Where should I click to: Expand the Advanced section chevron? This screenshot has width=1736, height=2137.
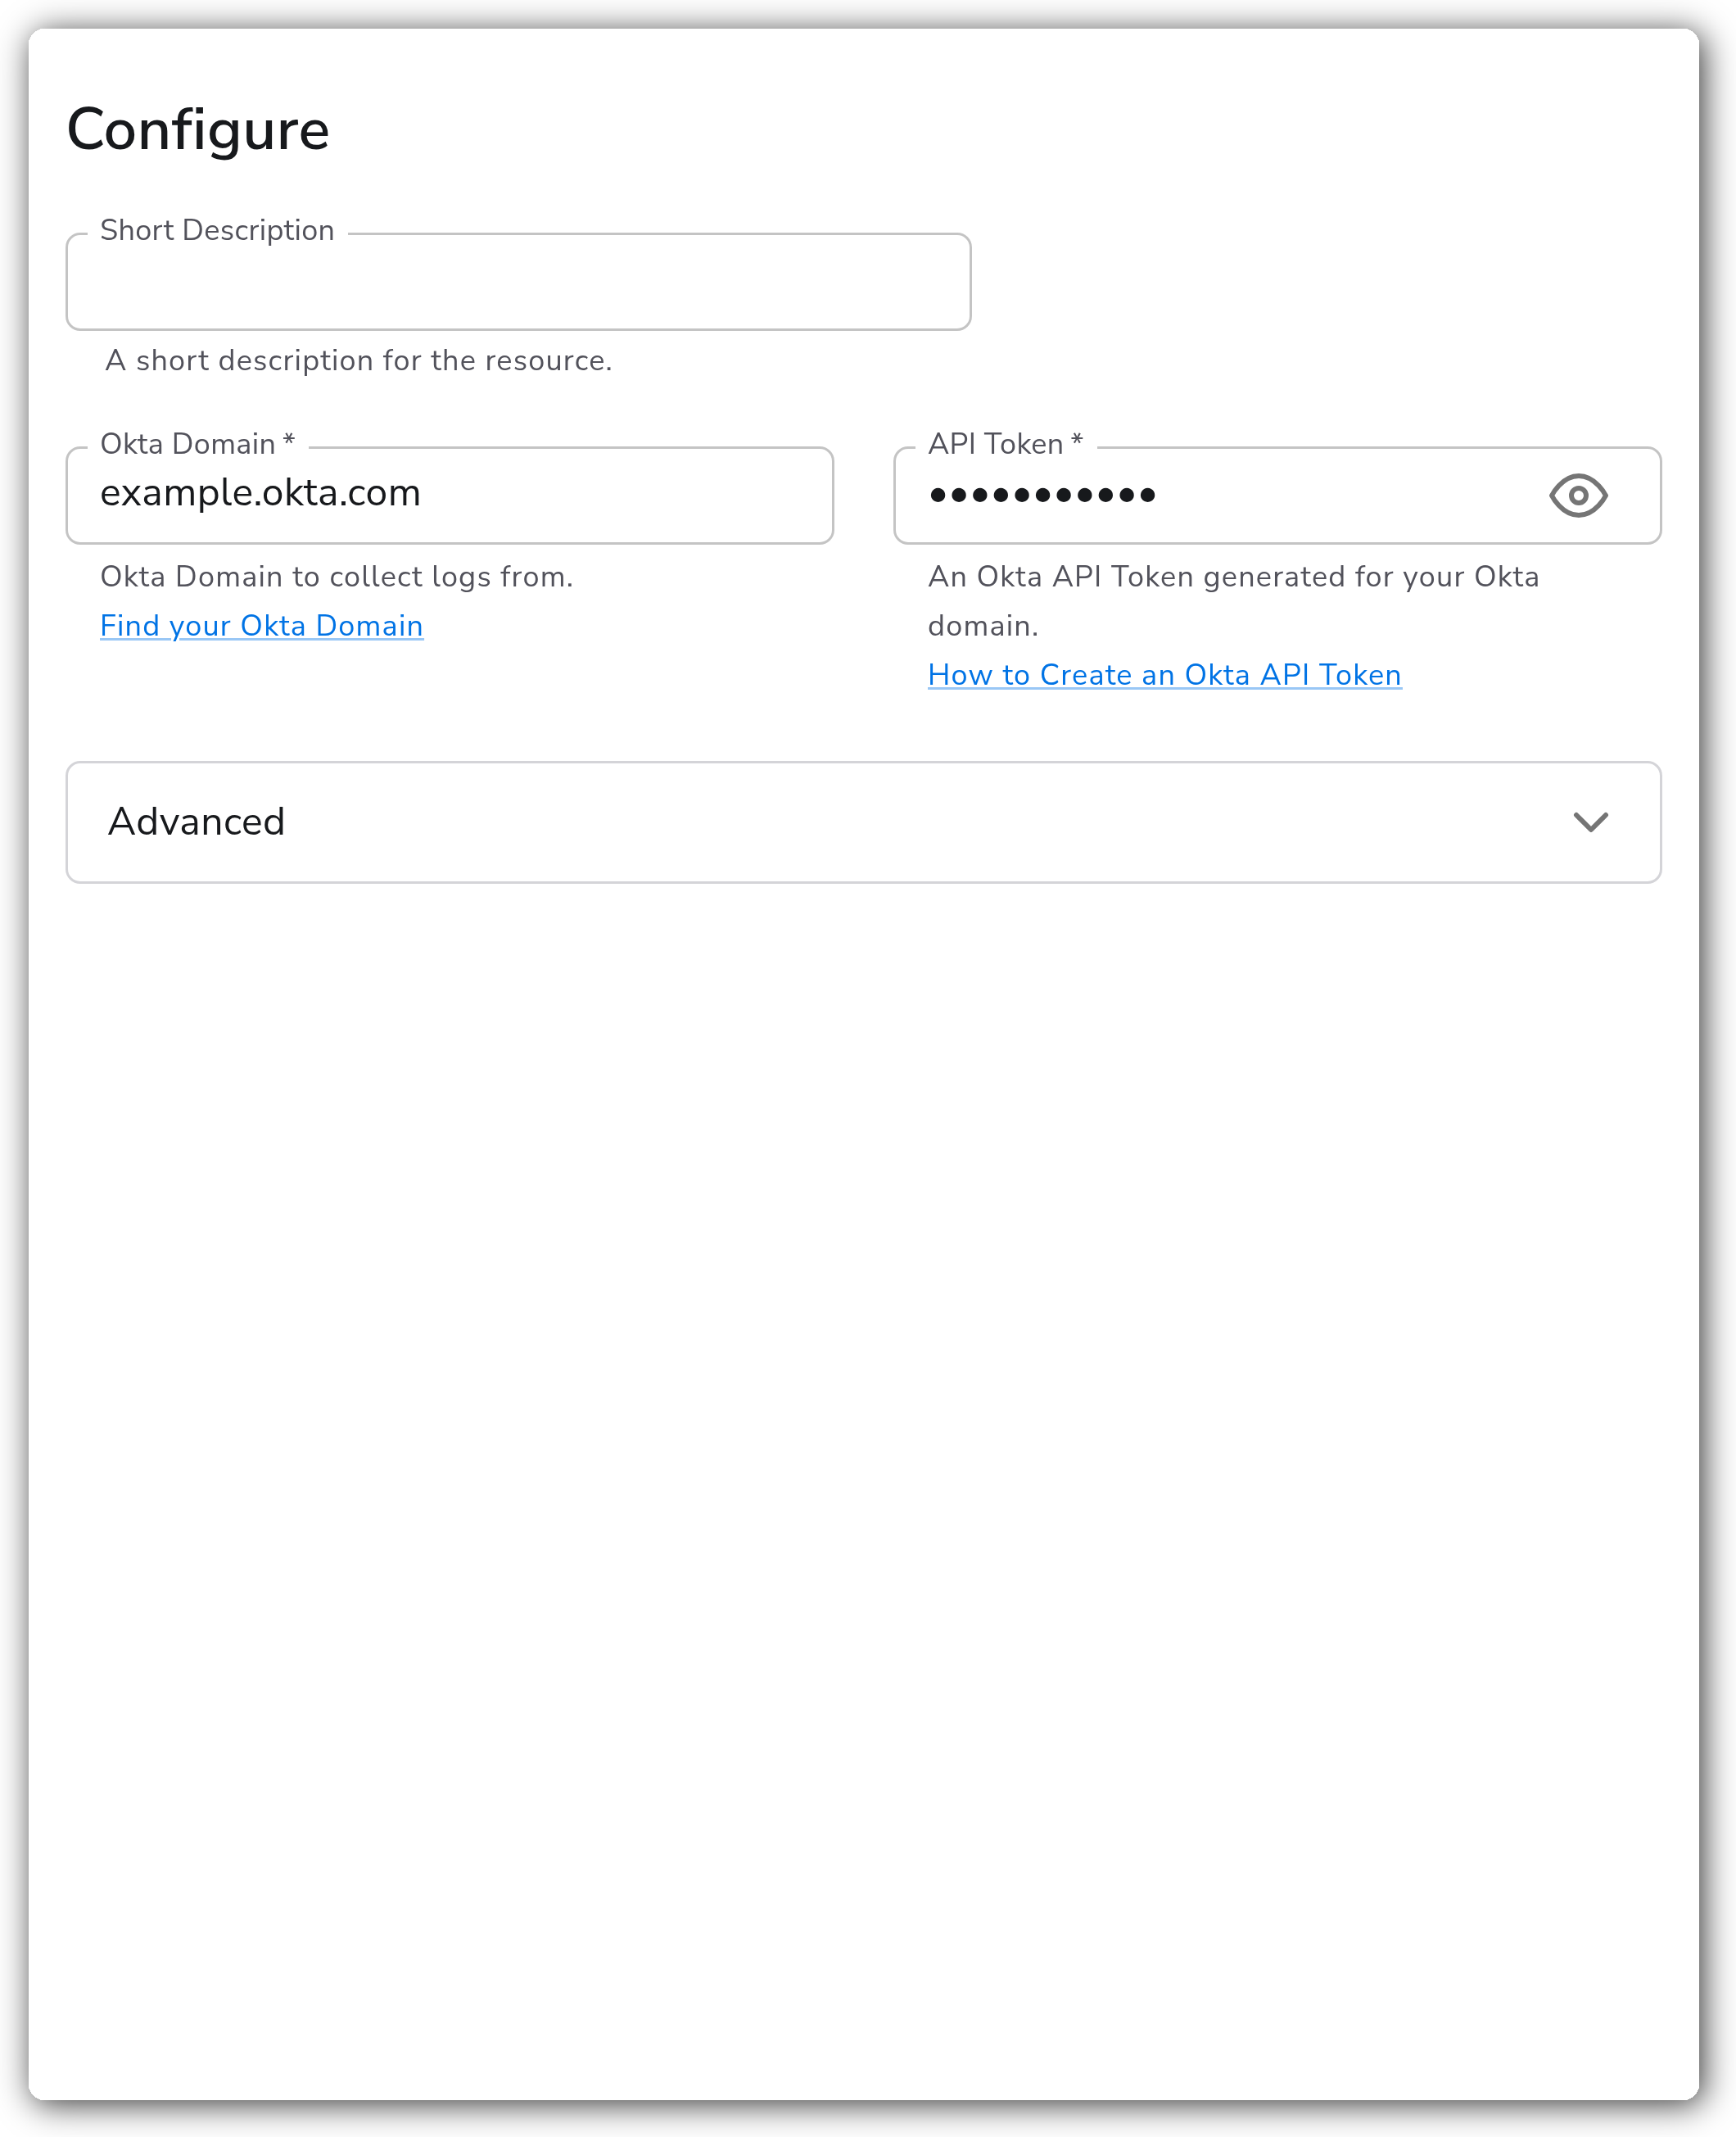[1590, 822]
